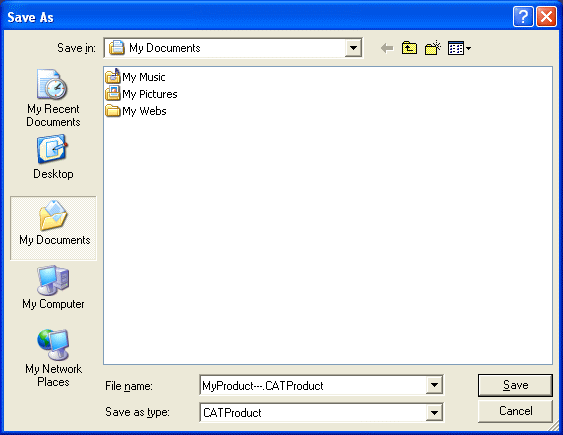Select the My Pictures folder
This screenshot has width=563, height=435.
tap(141, 94)
